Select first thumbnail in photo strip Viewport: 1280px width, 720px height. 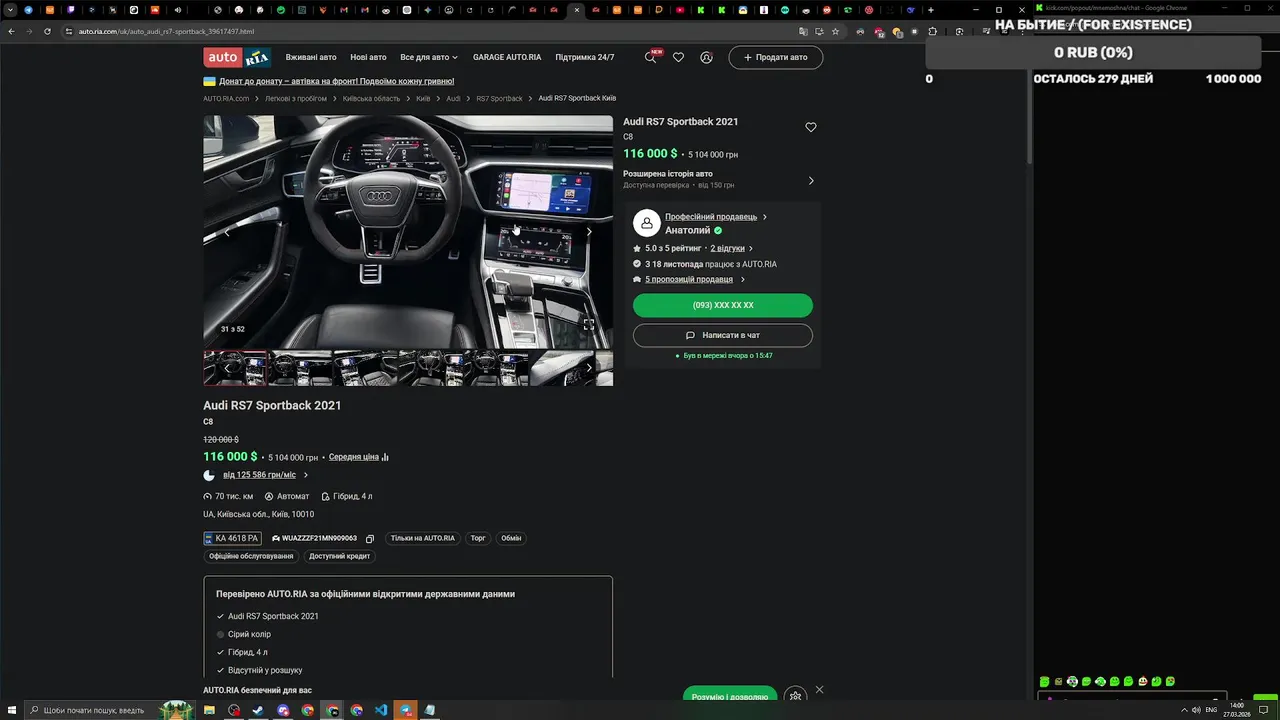tap(235, 367)
